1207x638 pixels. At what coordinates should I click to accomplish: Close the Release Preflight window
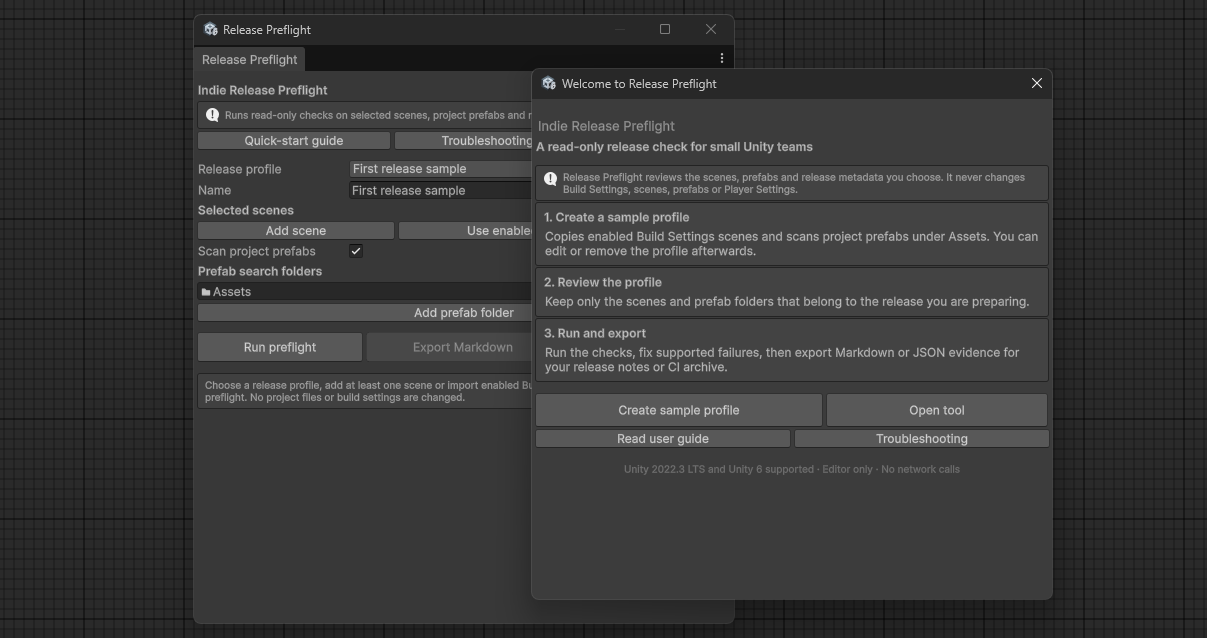click(x=711, y=30)
